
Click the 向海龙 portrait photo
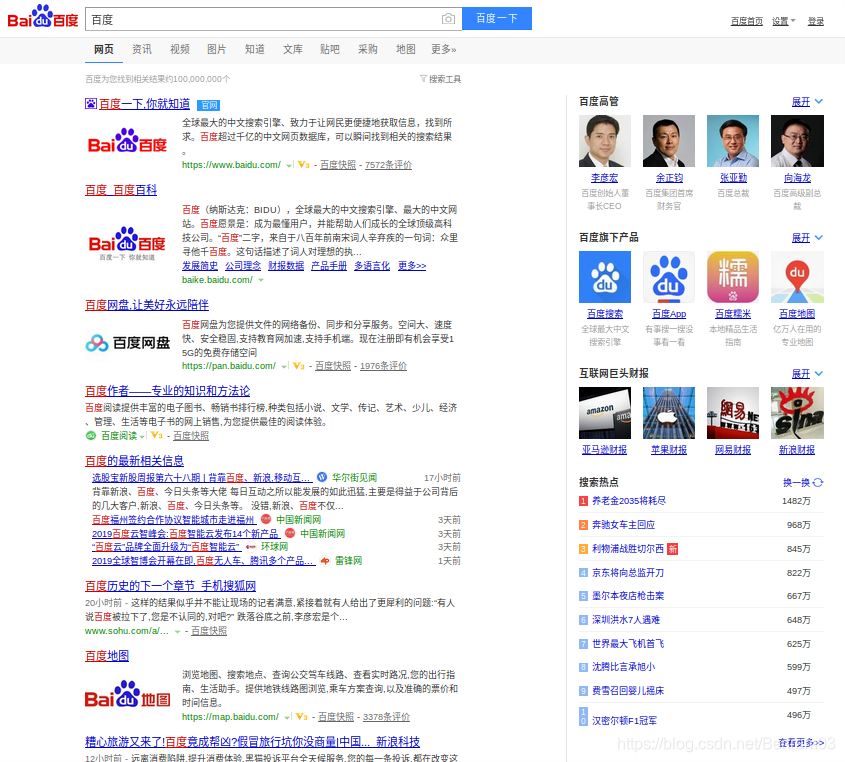click(x=796, y=141)
